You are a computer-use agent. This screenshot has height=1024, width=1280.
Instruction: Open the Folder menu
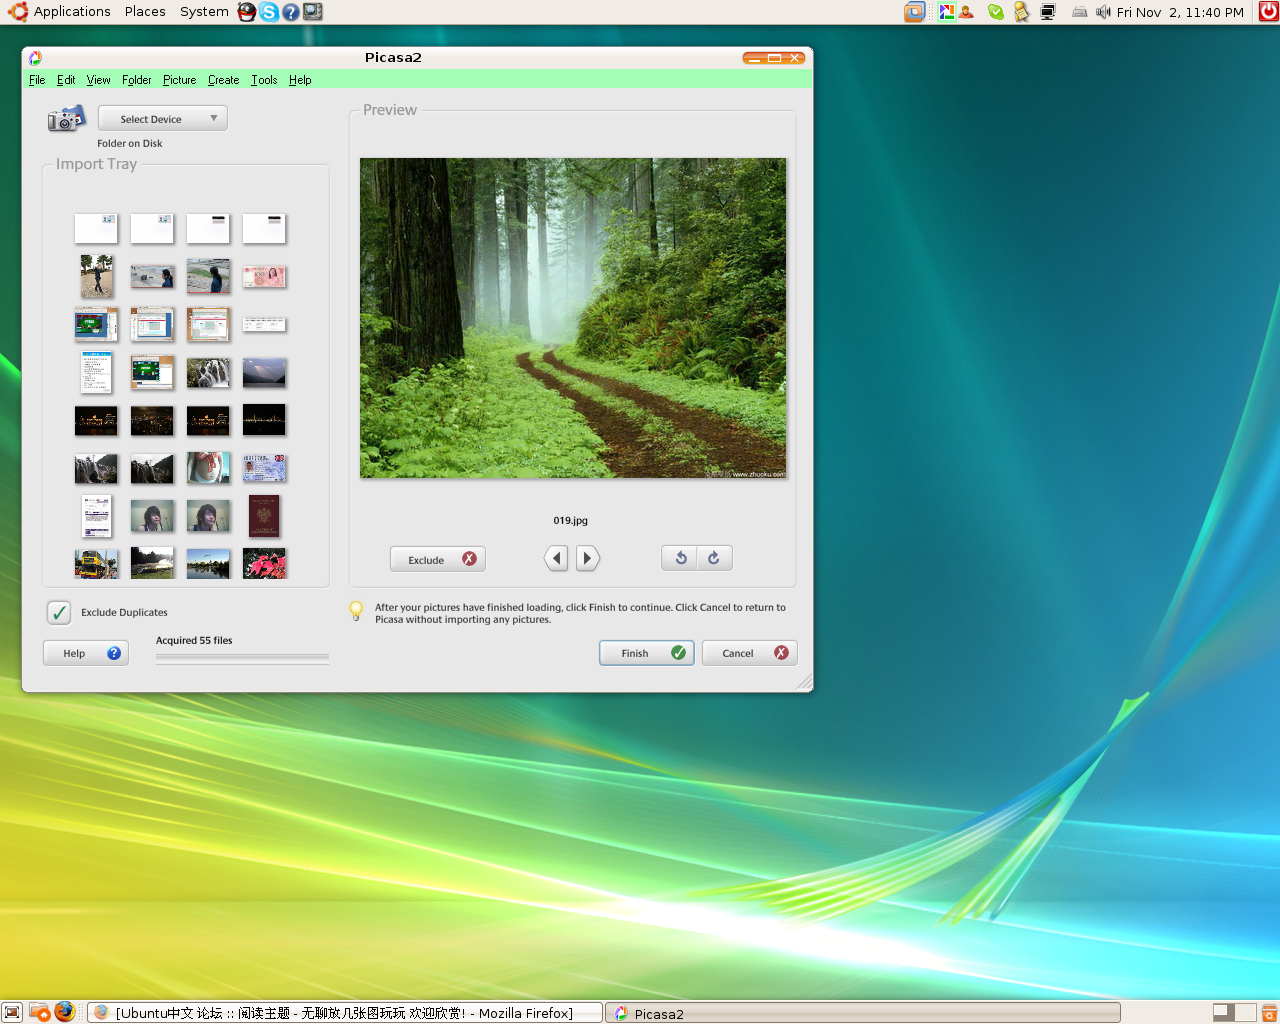point(137,80)
